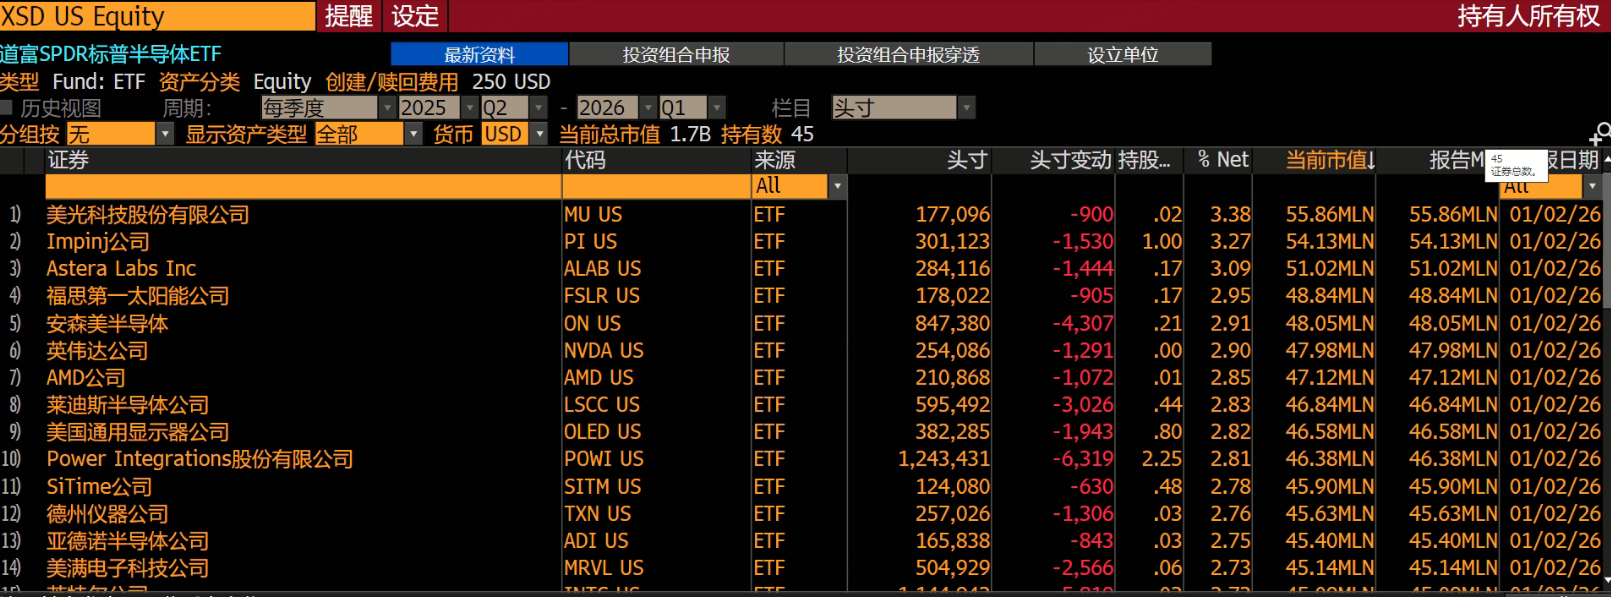
Task: Click the MRVL US ticker code
Action: (x=604, y=568)
